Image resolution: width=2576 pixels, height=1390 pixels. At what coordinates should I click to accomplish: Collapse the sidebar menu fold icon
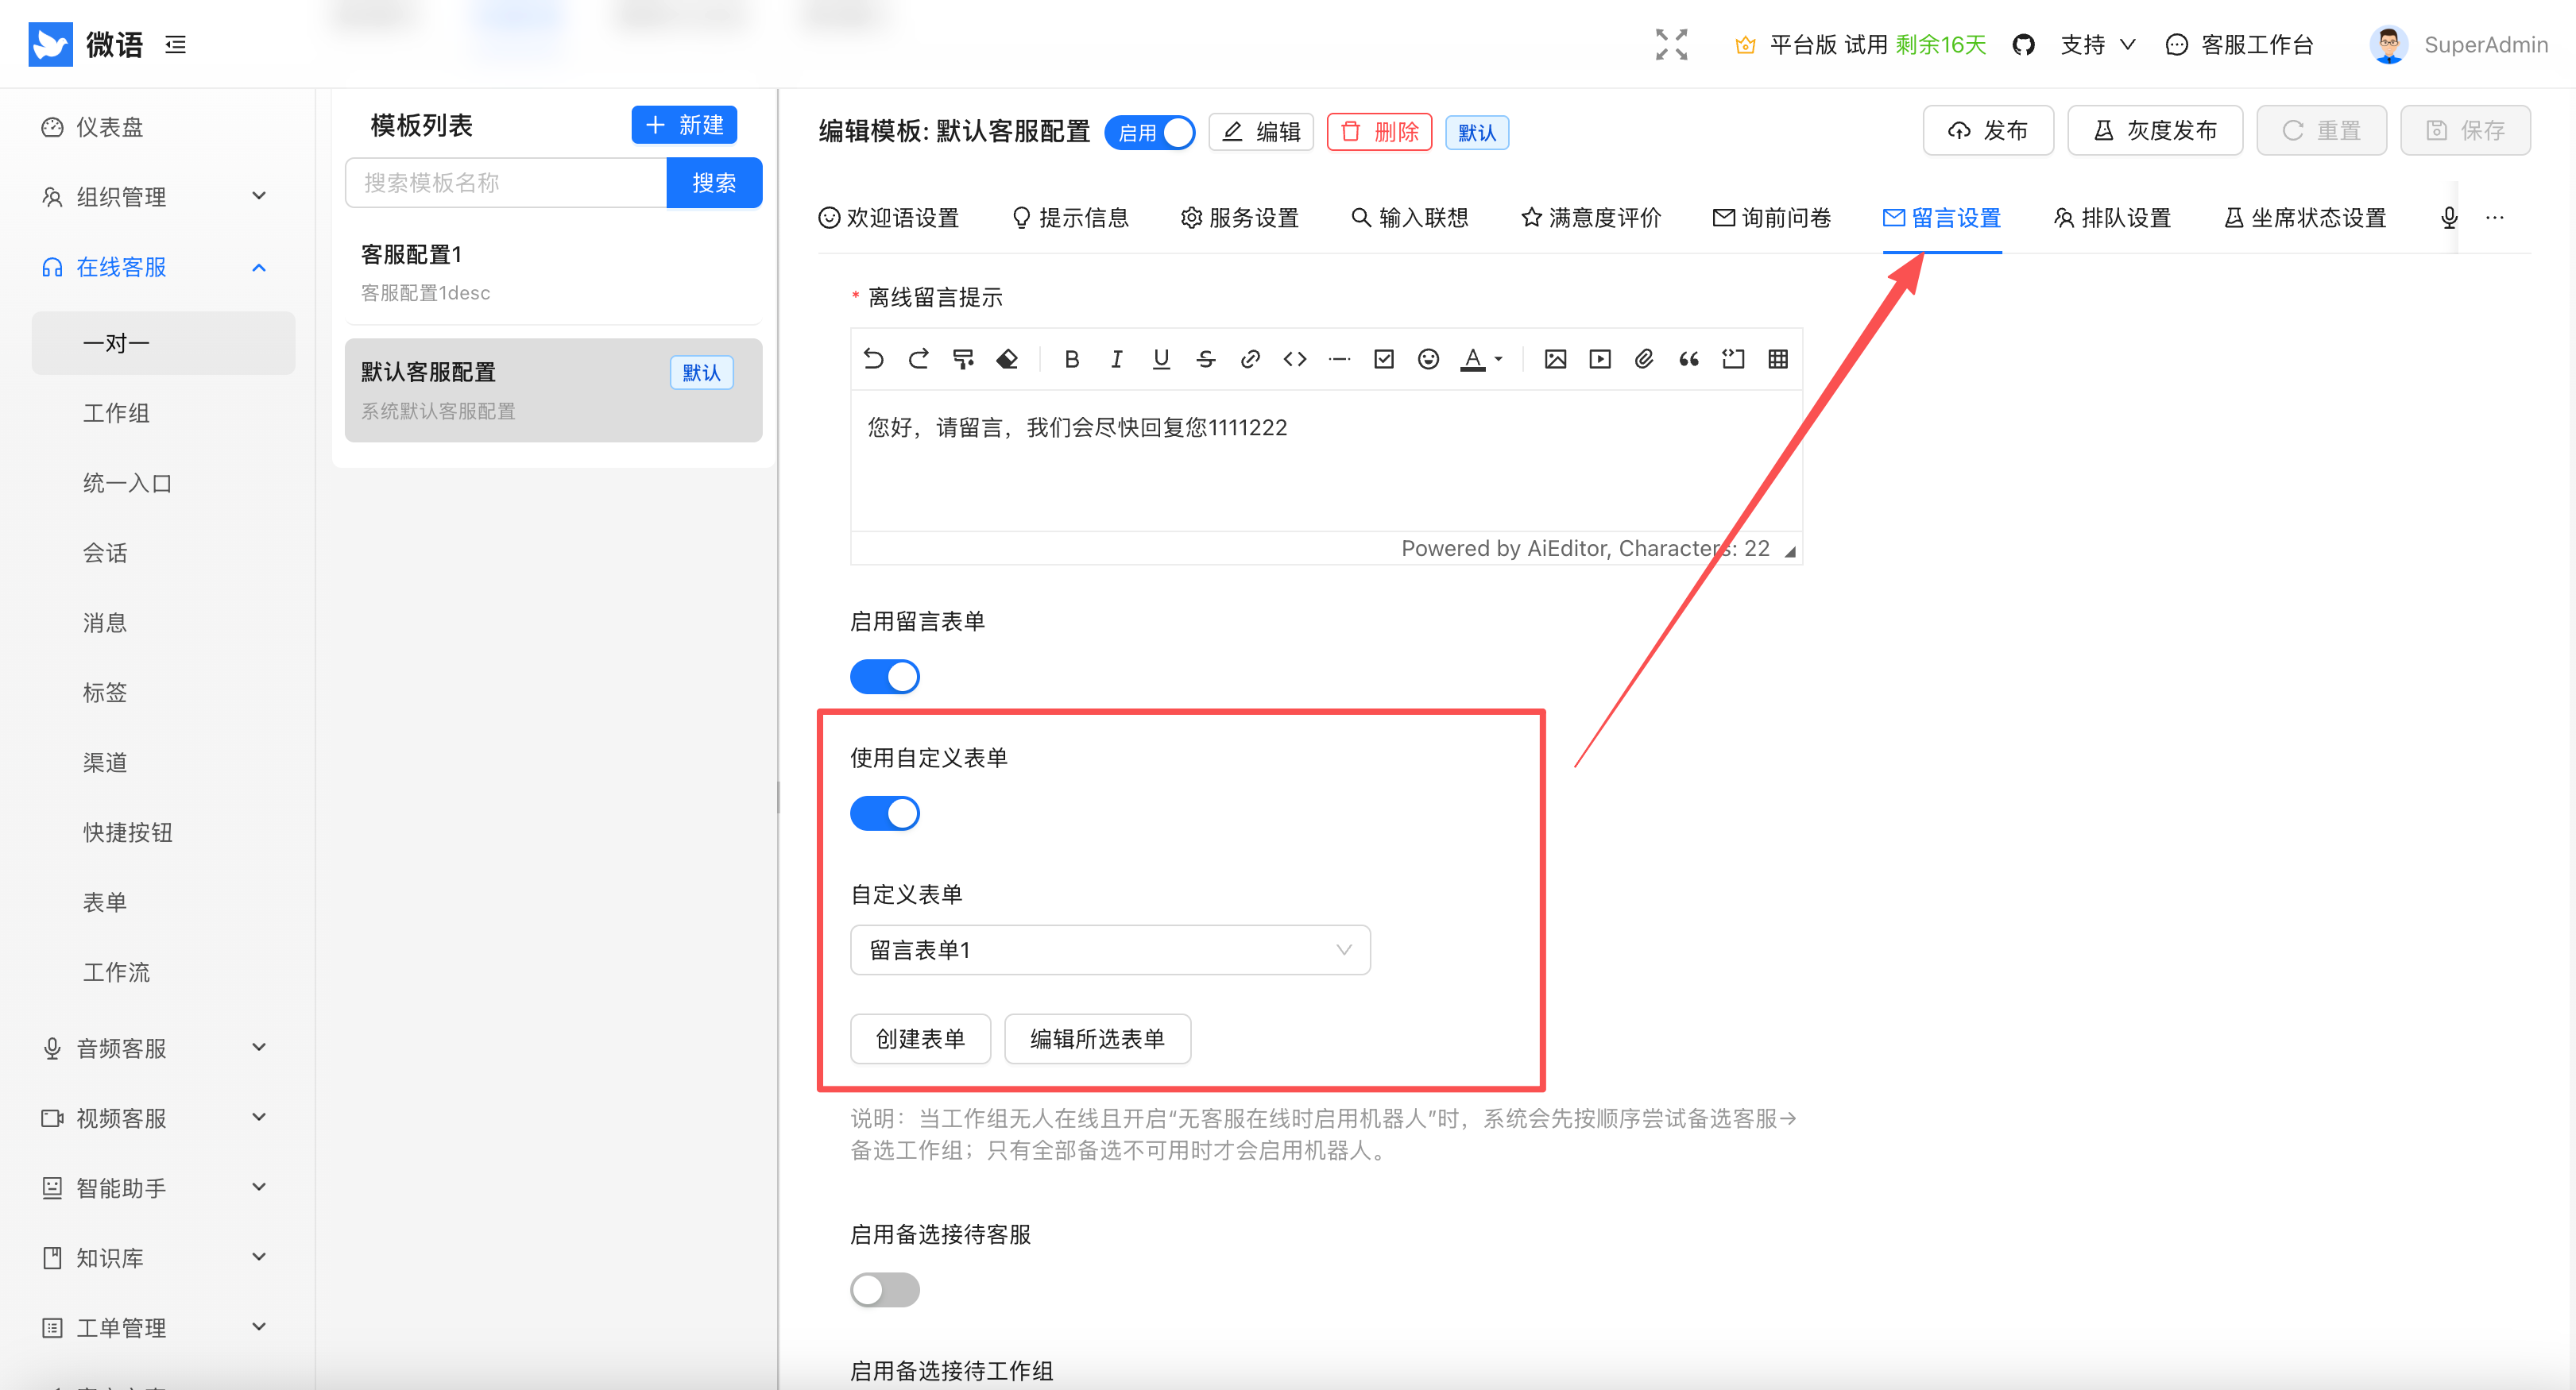(176, 45)
